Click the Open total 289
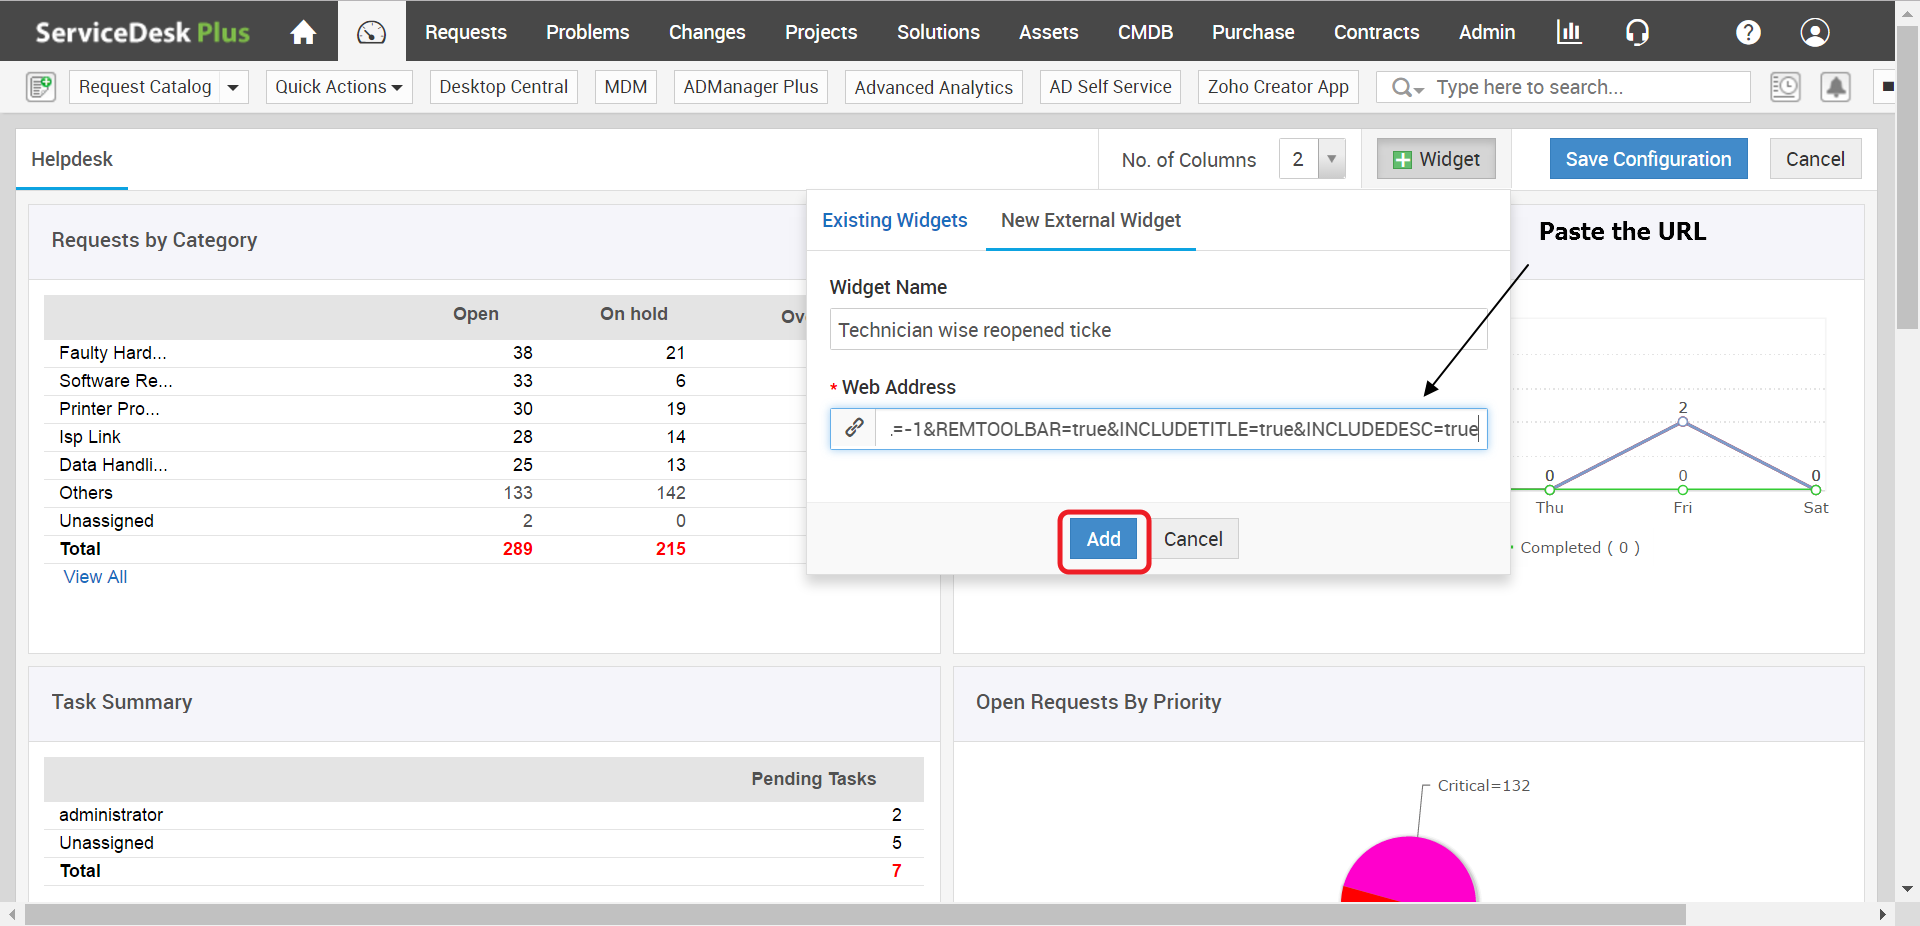Image resolution: width=1920 pixels, height=926 pixels. pos(518,549)
